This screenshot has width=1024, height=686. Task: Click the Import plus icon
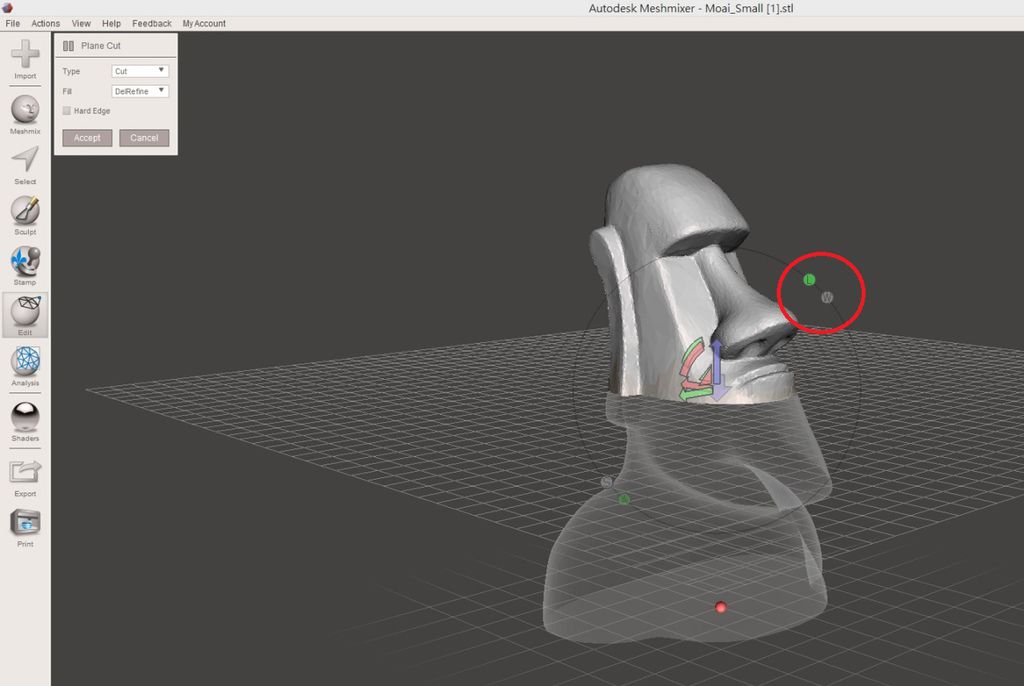pyautogui.click(x=25, y=54)
